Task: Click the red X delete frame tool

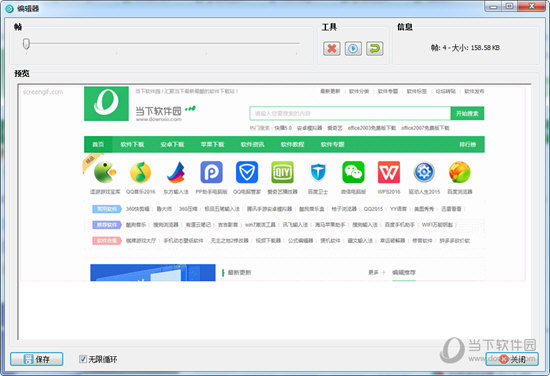Action: point(331,48)
